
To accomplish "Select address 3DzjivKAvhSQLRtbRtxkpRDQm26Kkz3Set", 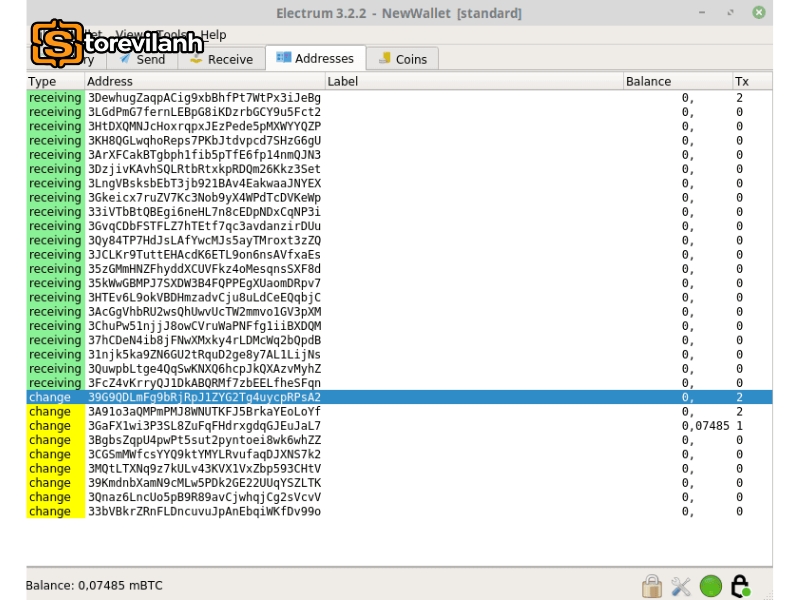I will tap(204, 169).
